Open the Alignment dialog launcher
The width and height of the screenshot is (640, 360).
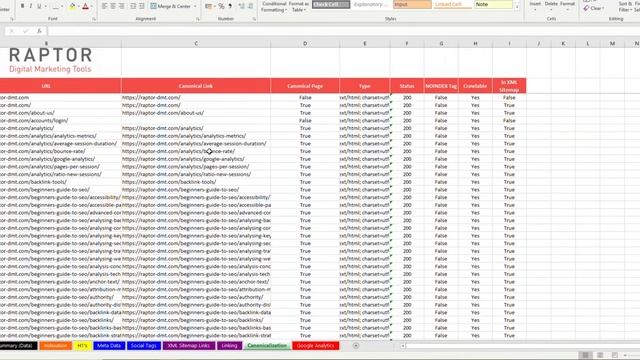(198, 19)
